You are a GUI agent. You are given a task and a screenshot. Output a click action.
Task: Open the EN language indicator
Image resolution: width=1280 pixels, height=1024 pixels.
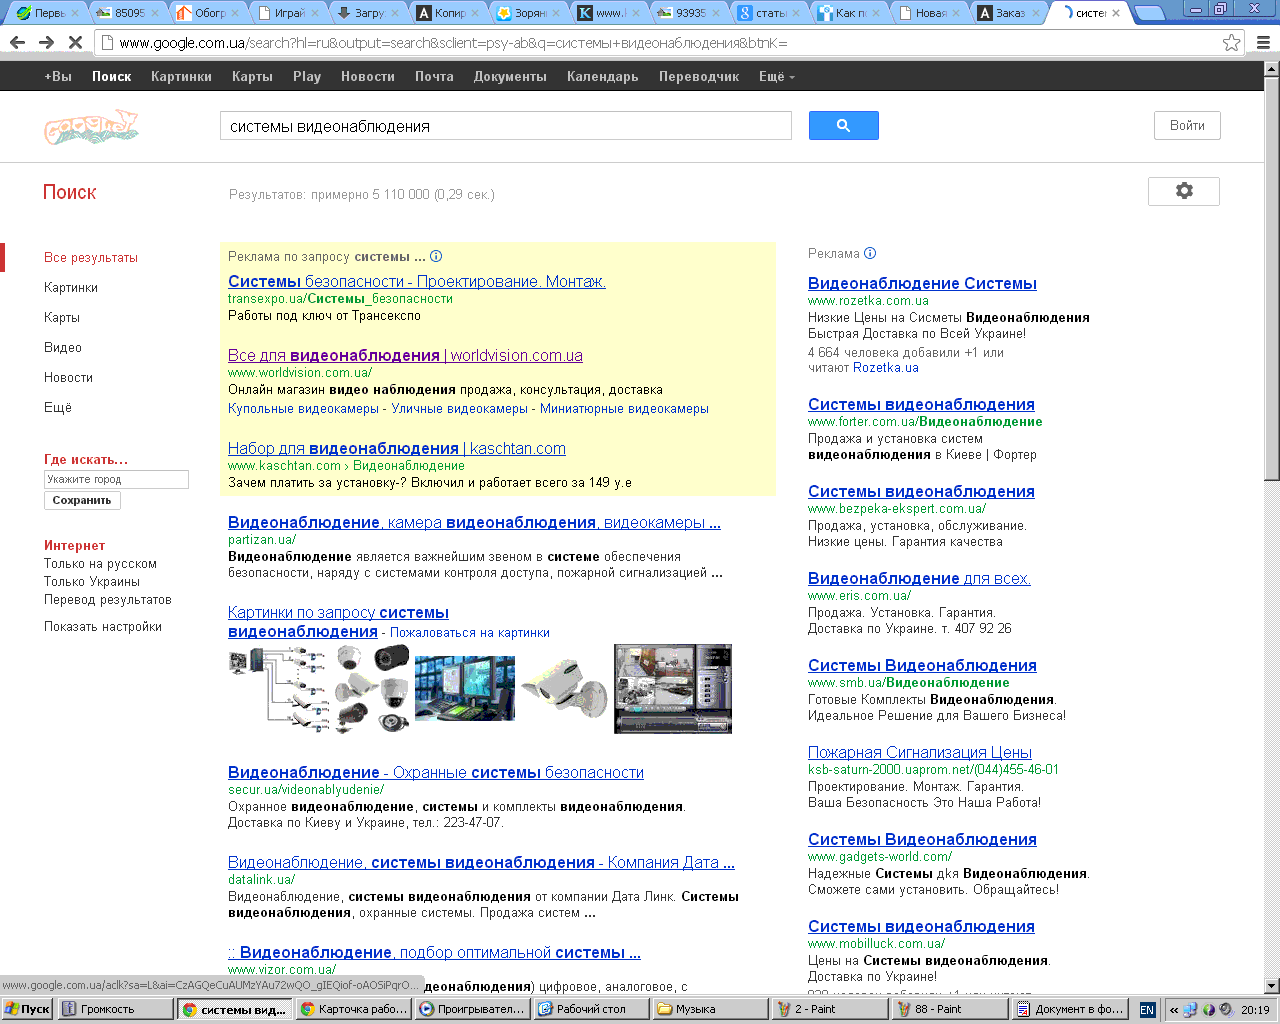coord(1147,1010)
